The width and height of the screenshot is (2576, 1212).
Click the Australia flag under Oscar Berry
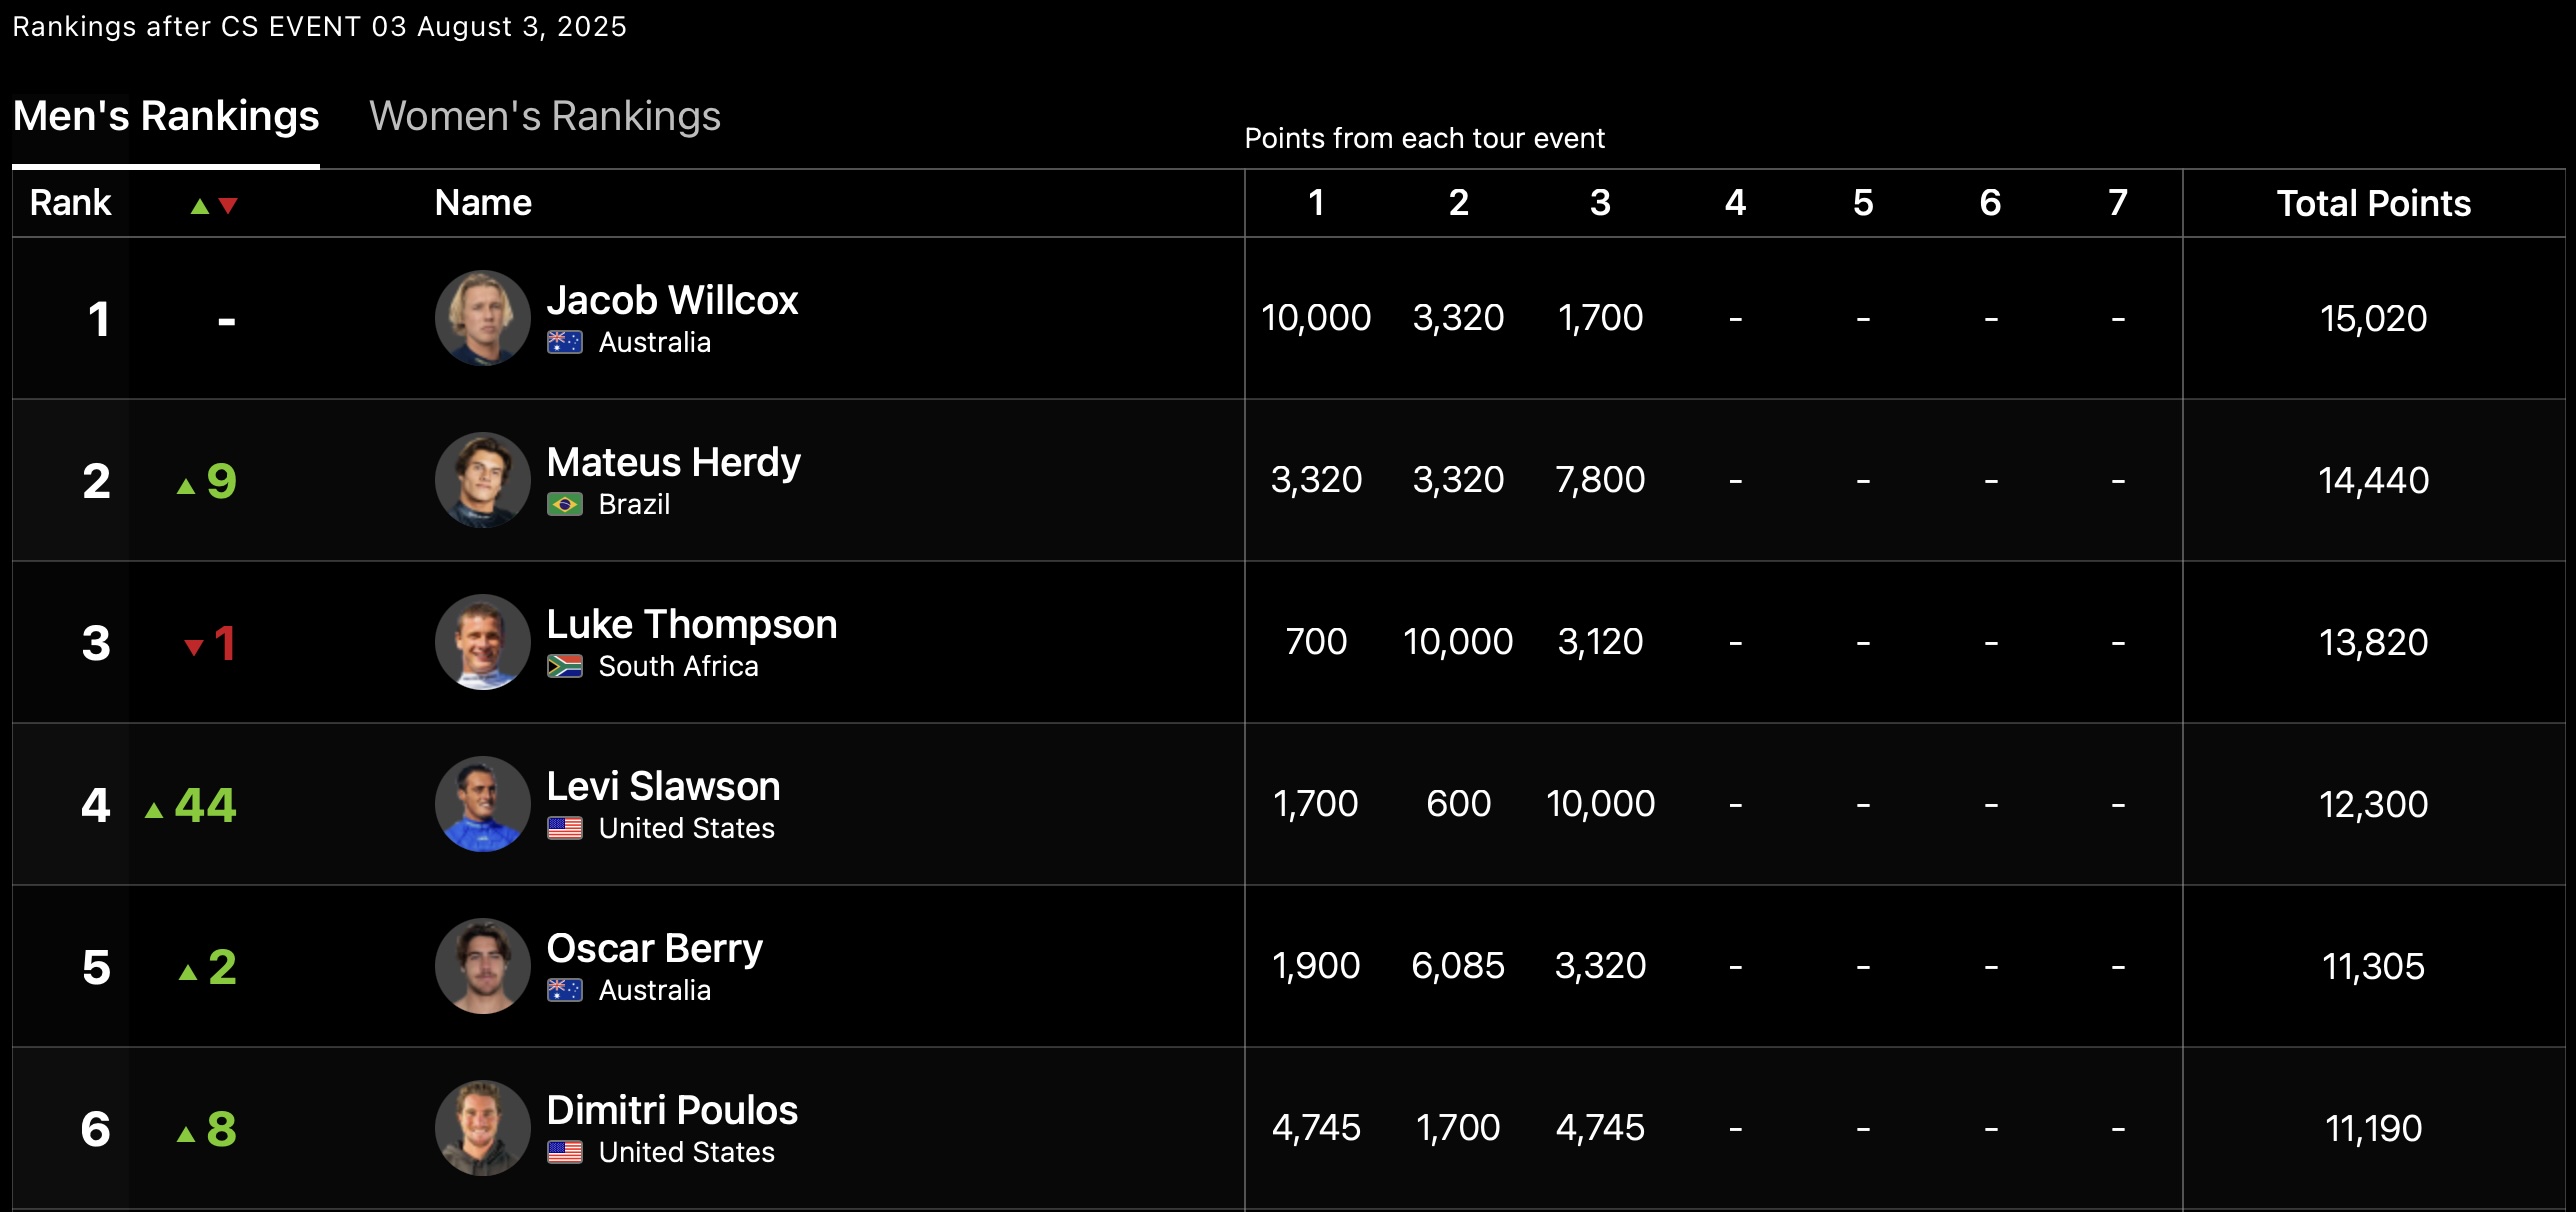[x=565, y=991]
